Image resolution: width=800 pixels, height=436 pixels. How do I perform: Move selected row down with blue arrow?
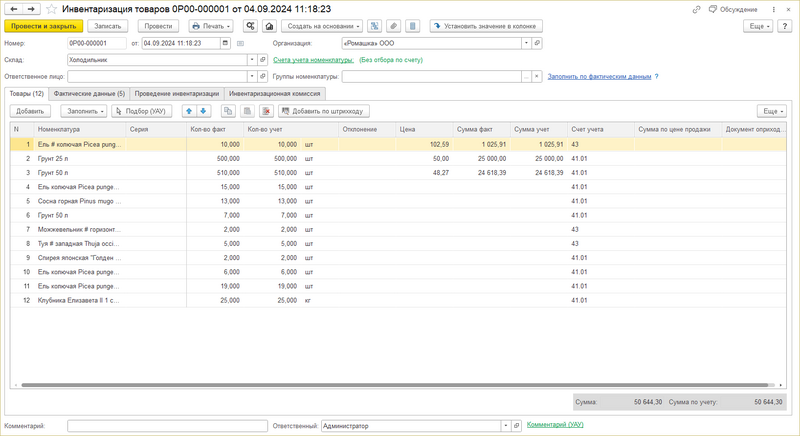tap(204, 111)
